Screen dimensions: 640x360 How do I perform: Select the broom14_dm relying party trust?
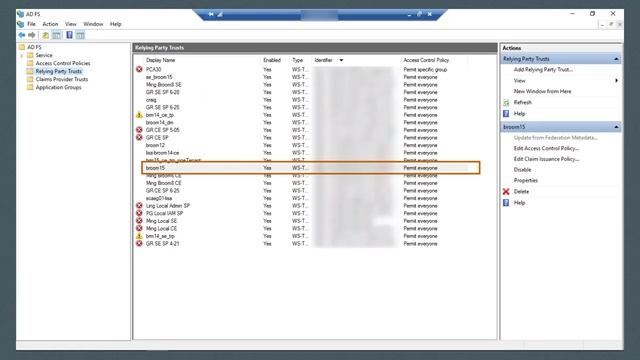160,122
